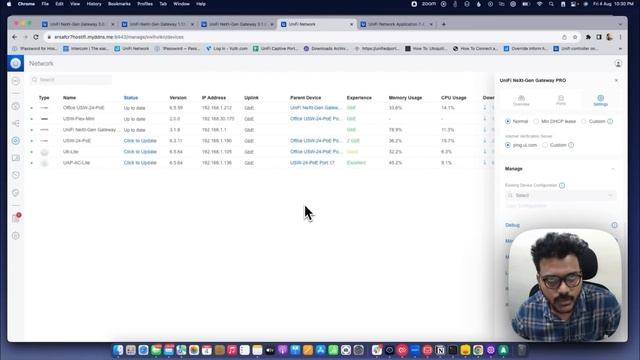
Task: Click the UniFi logo in the sidebar
Action: 16,63
